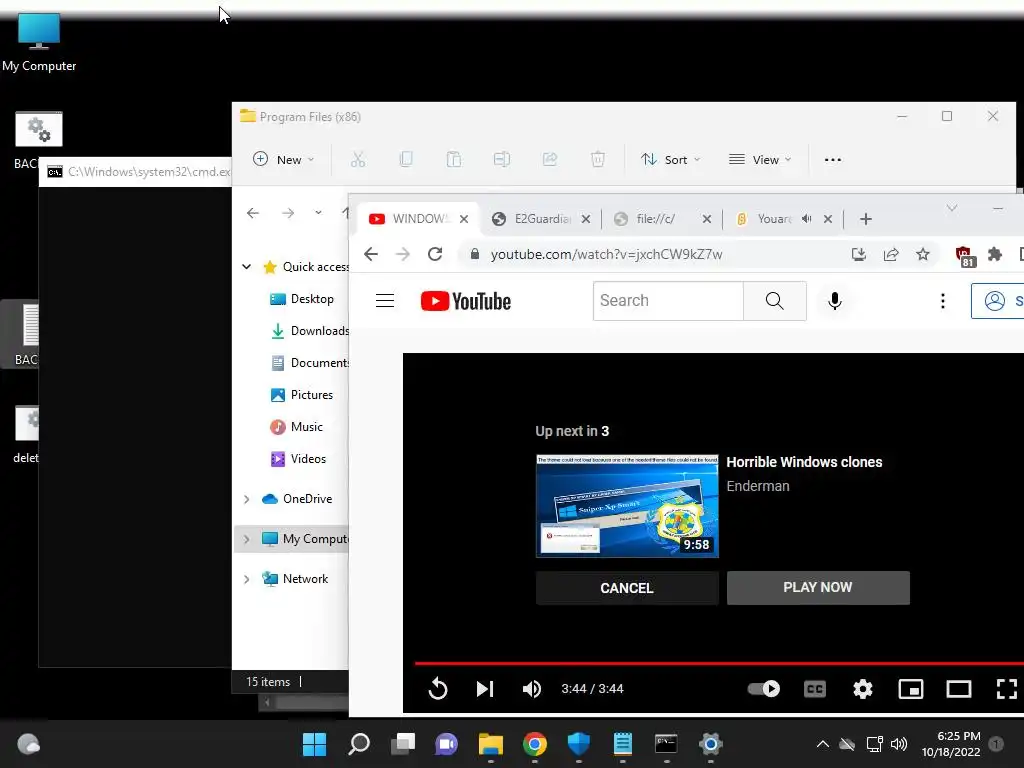Switch to the WINDOWS YouTube tab
Image resolution: width=1024 pixels, height=768 pixels.
[x=418, y=219]
